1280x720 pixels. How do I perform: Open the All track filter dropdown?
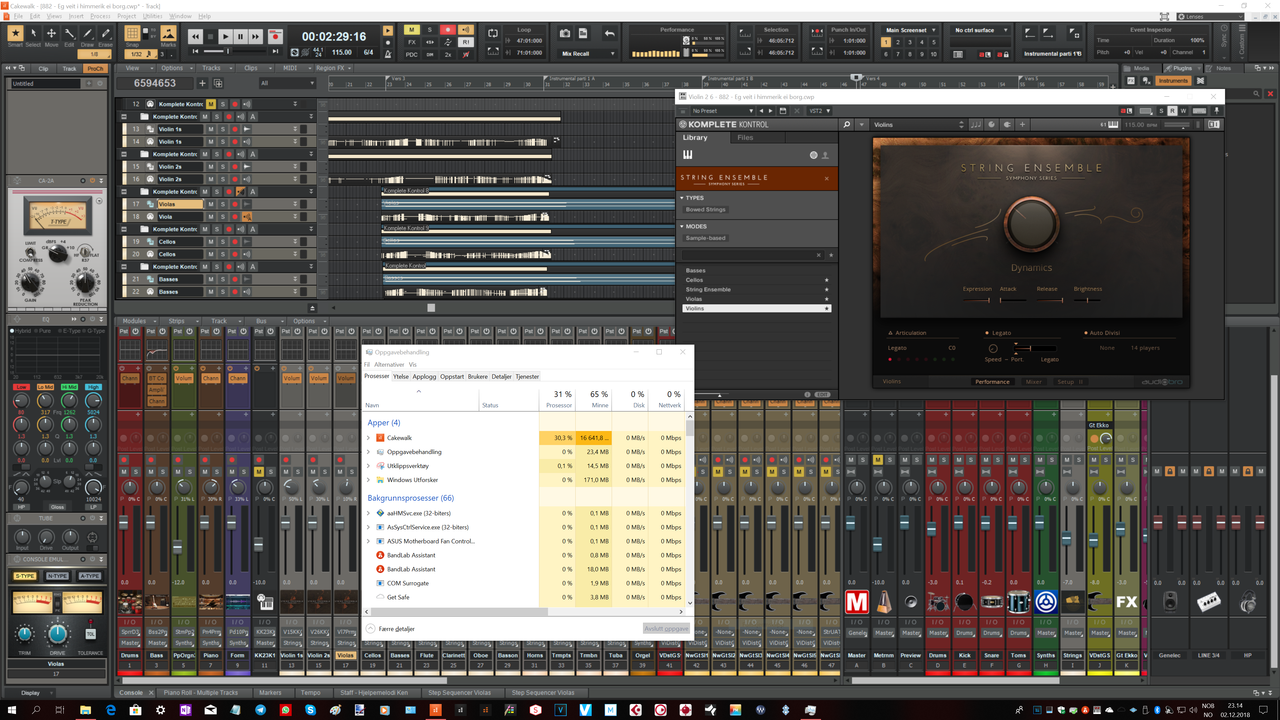pos(286,83)
